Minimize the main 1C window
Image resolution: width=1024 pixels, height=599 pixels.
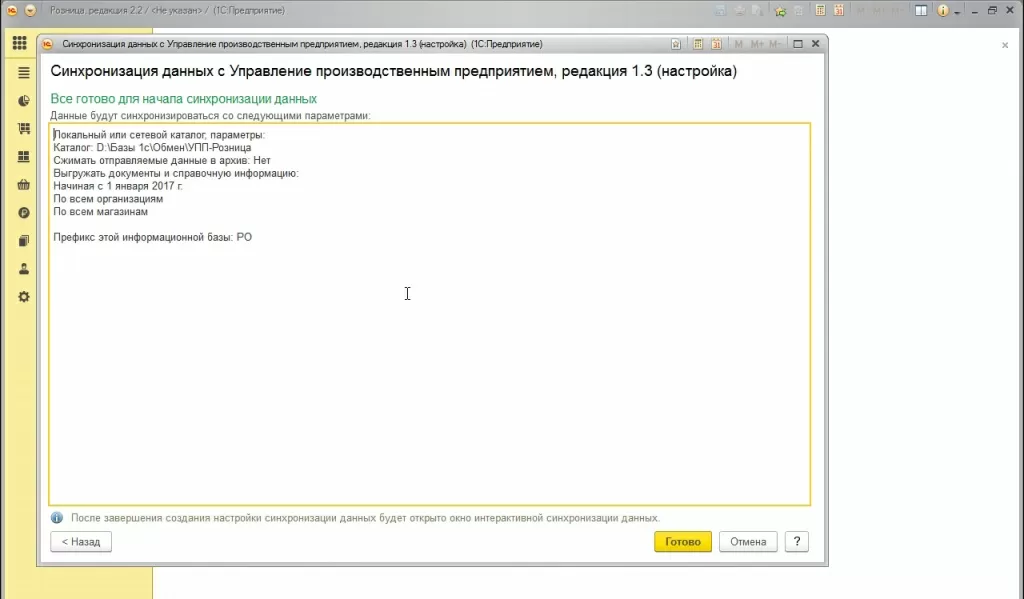(974, 10)
